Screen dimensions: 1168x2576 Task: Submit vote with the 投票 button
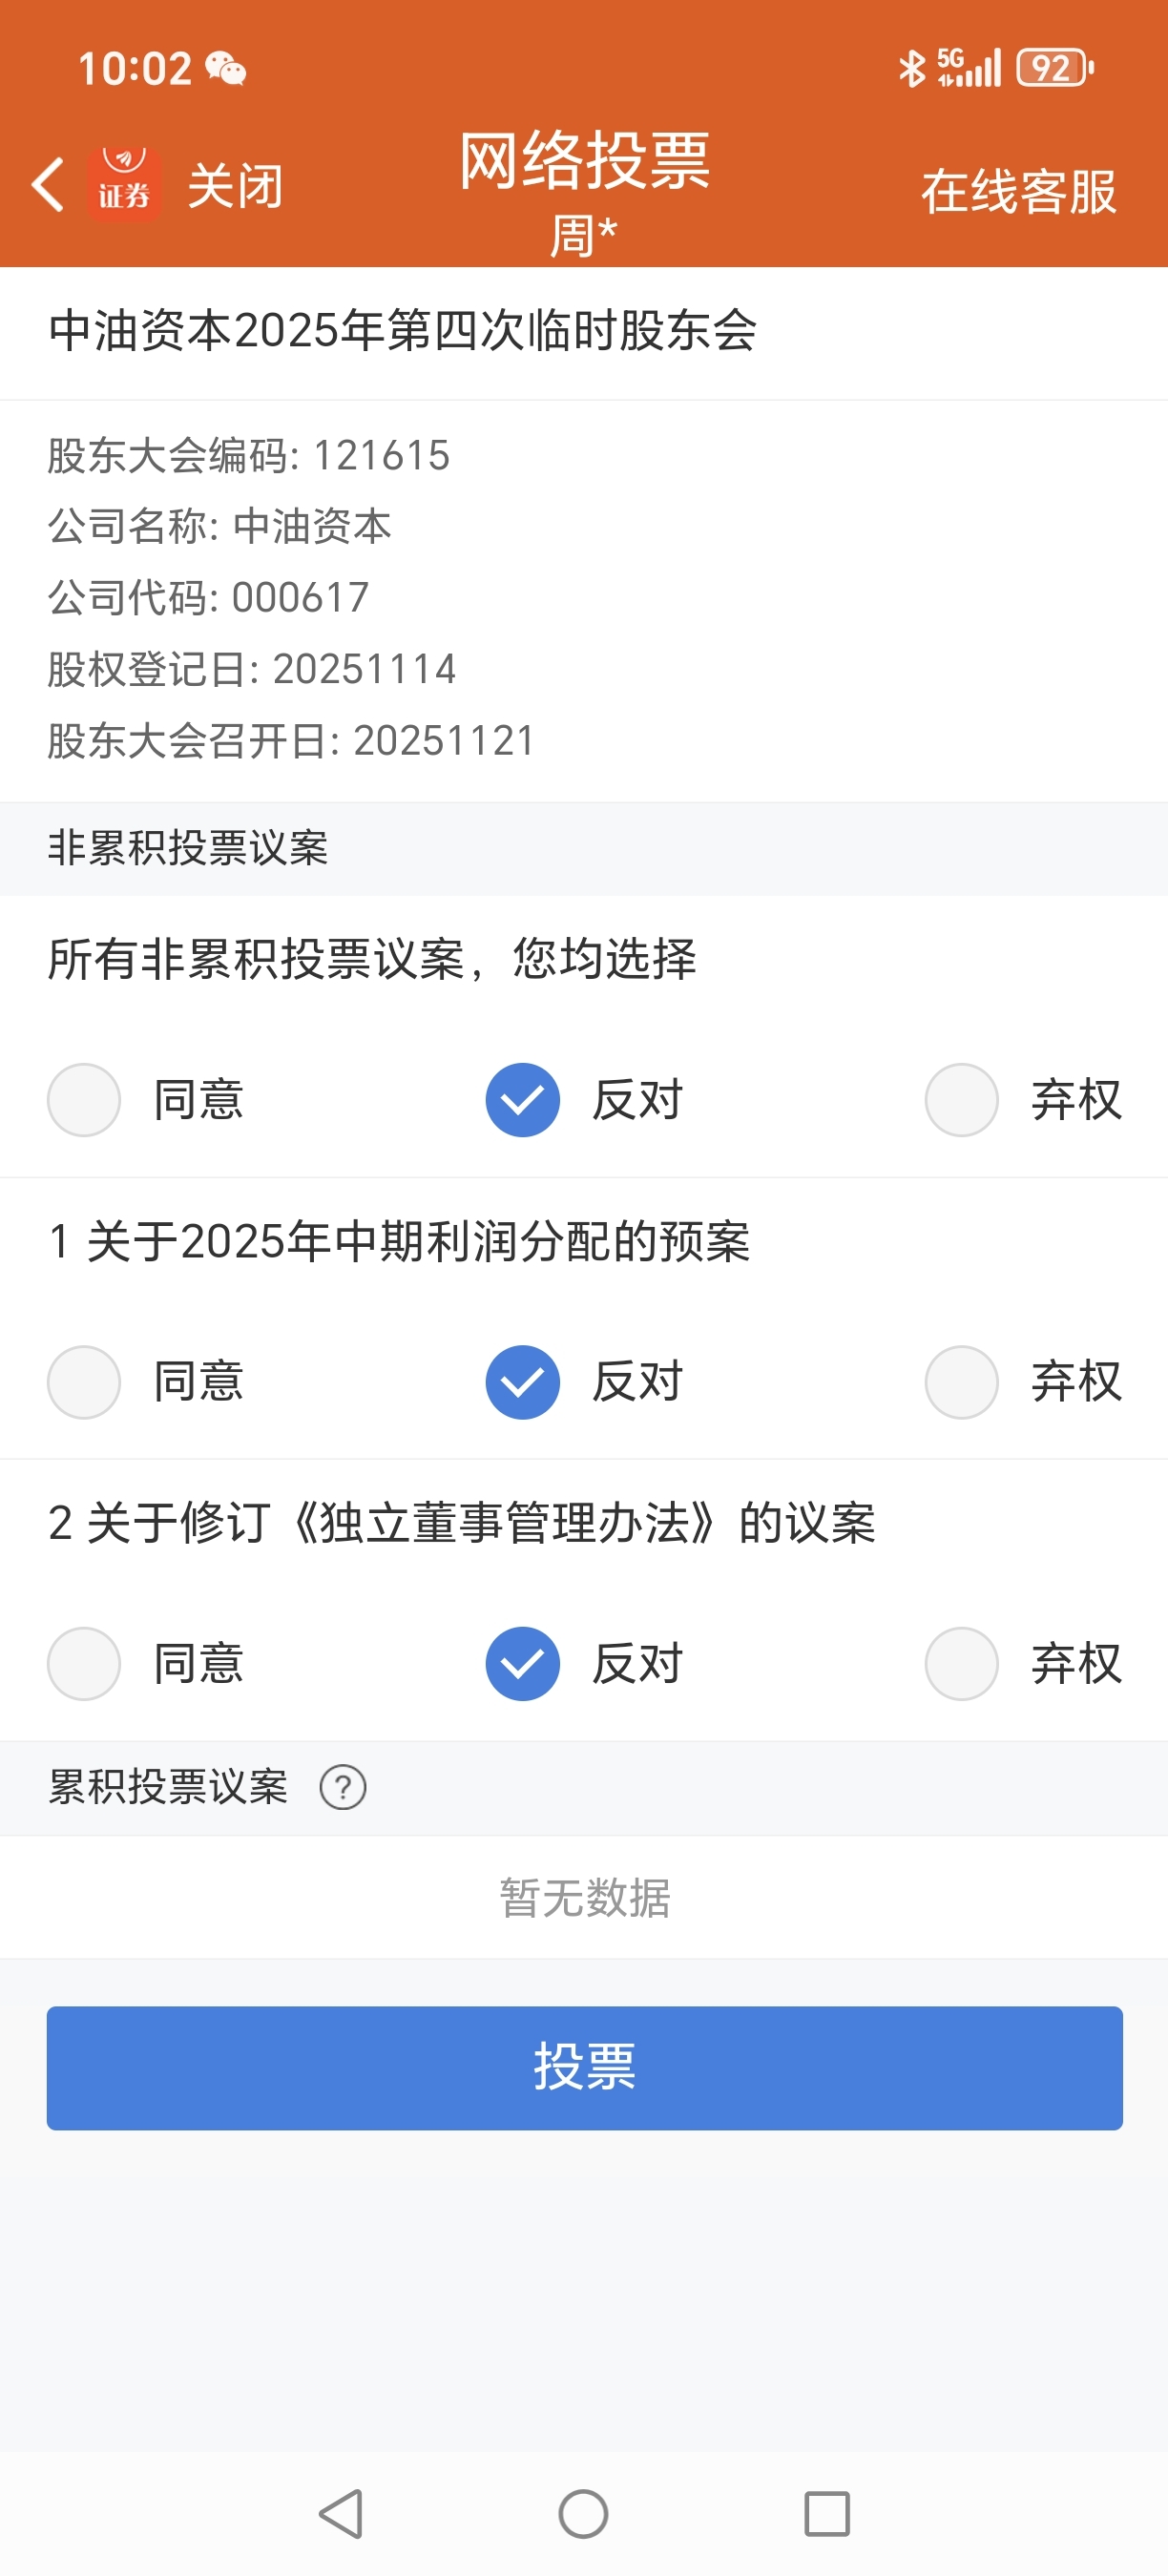(584, 2067)
